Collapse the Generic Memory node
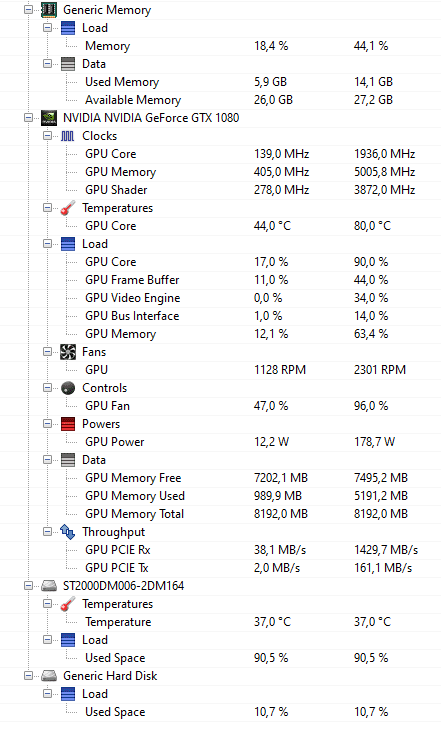 pos(28,9)
